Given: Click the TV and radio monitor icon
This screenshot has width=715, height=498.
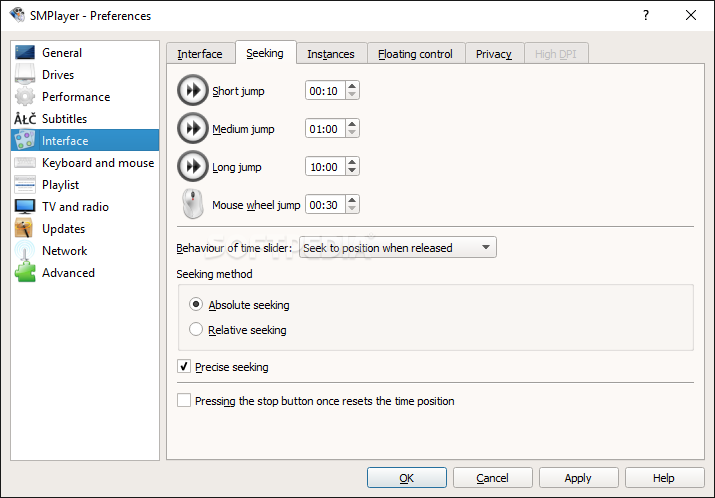Looking at the screenshot, I should [x=25, y=206].
